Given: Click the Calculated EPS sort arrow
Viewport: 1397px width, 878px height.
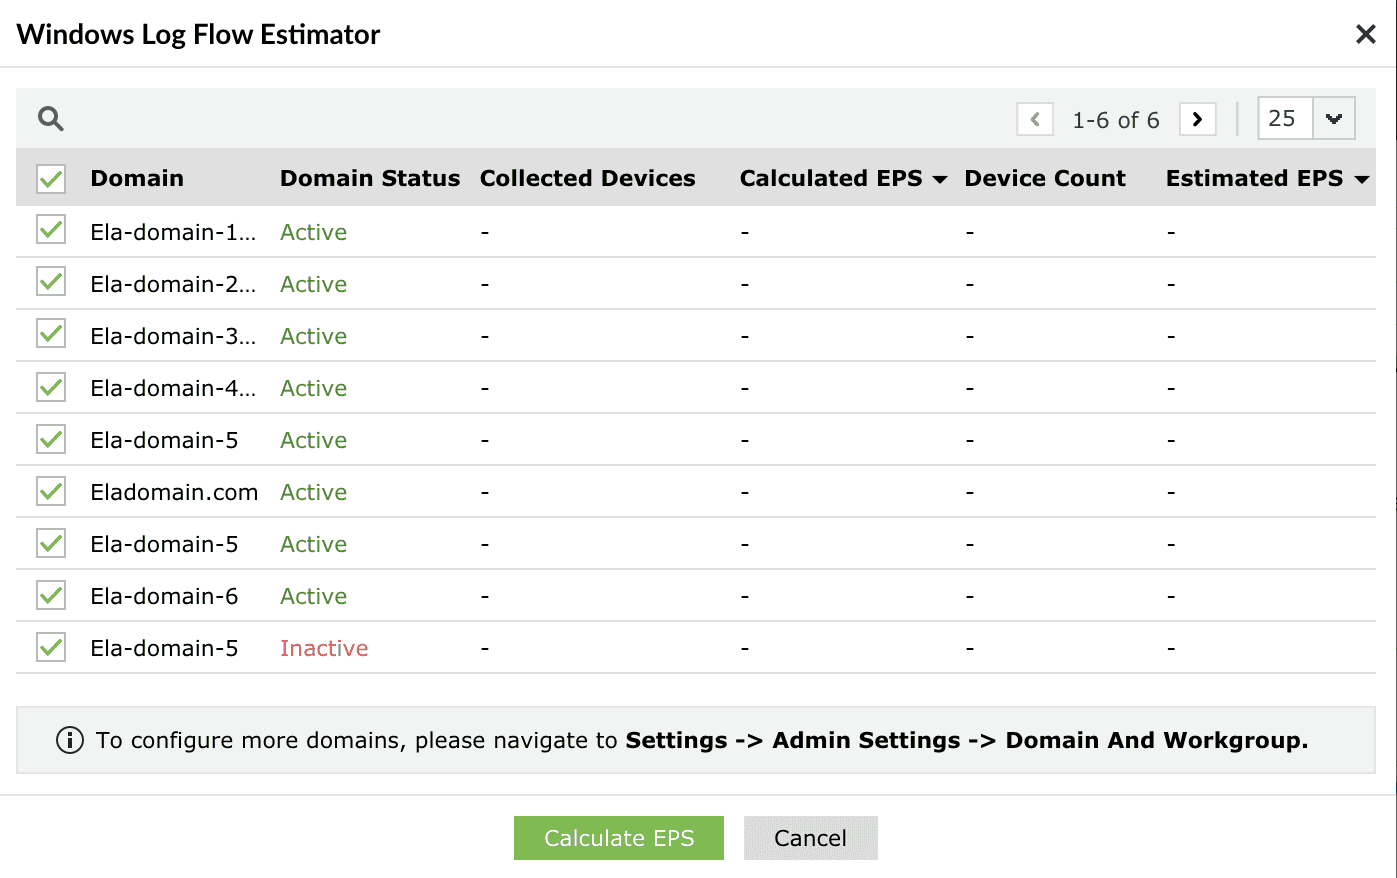Looking at the screenshot, I should (940, 180).
